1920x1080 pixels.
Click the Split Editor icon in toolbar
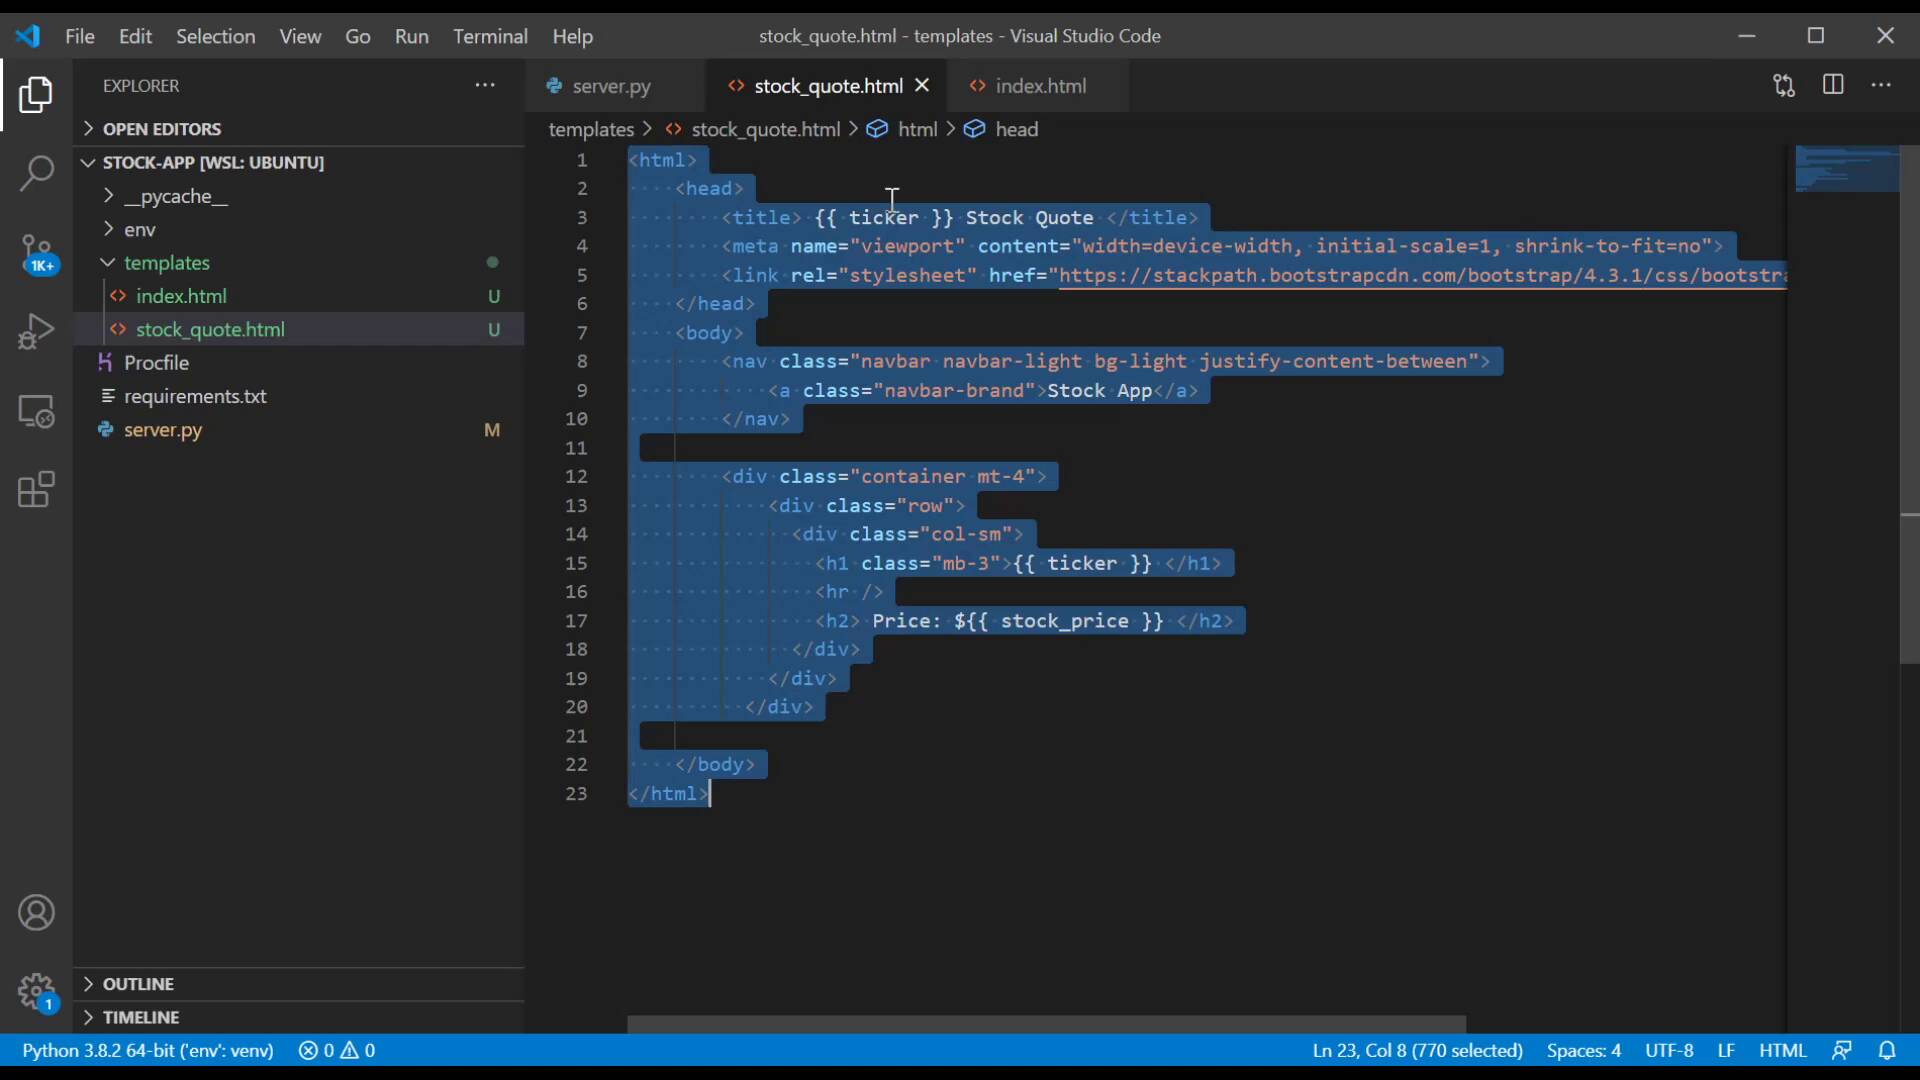(1833, 86)
